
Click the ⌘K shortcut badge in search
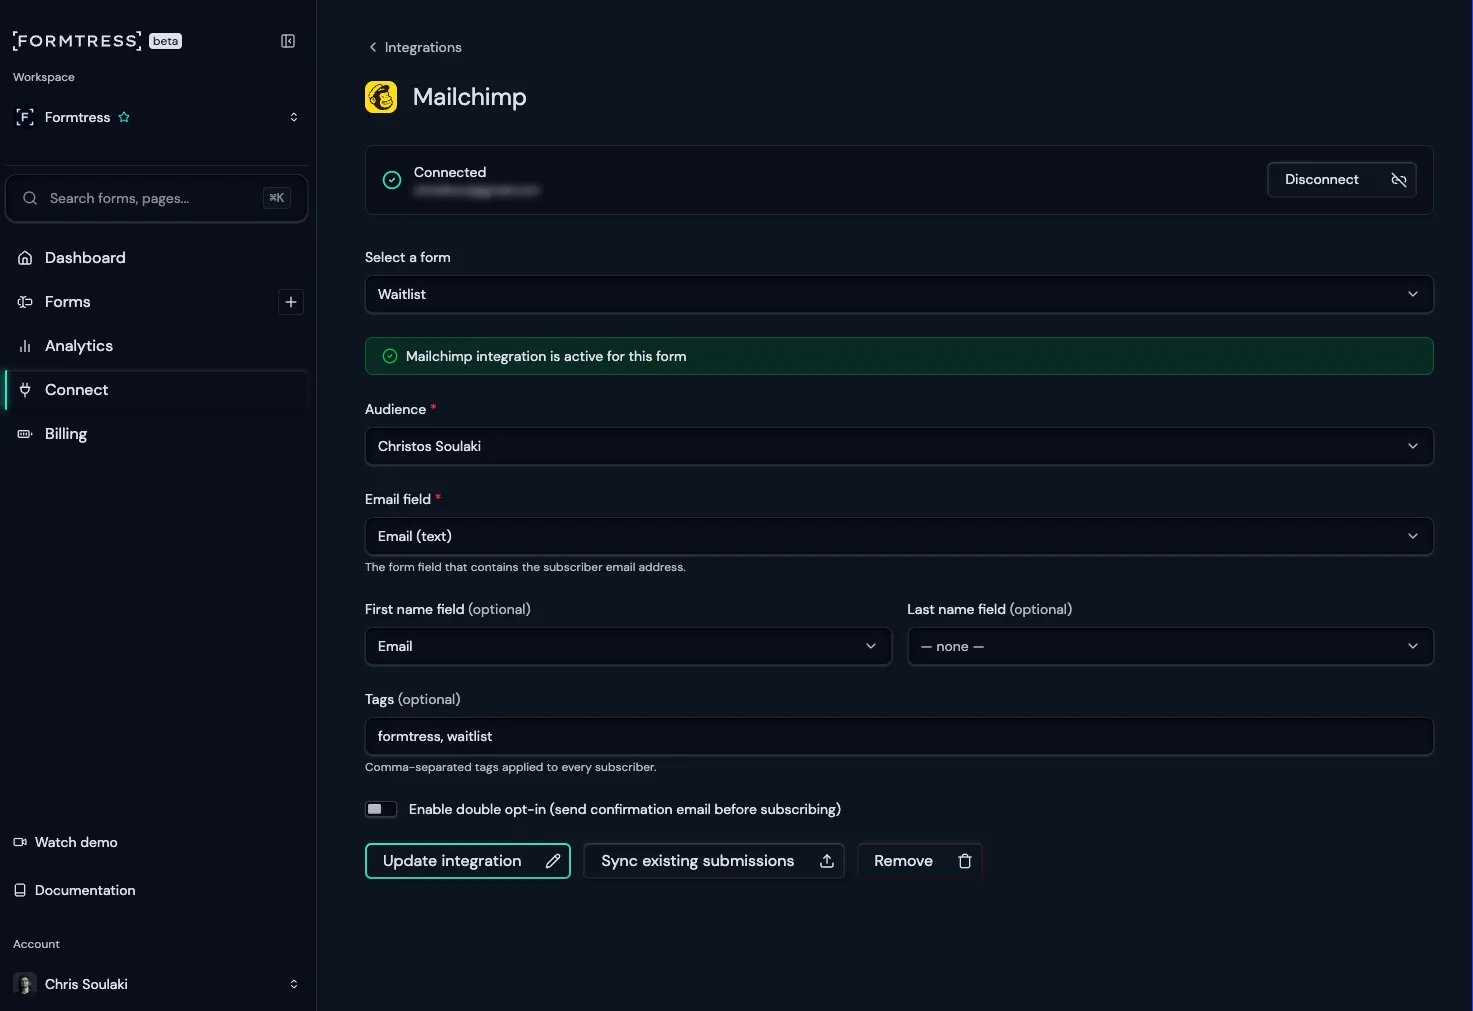click(277, 198)
